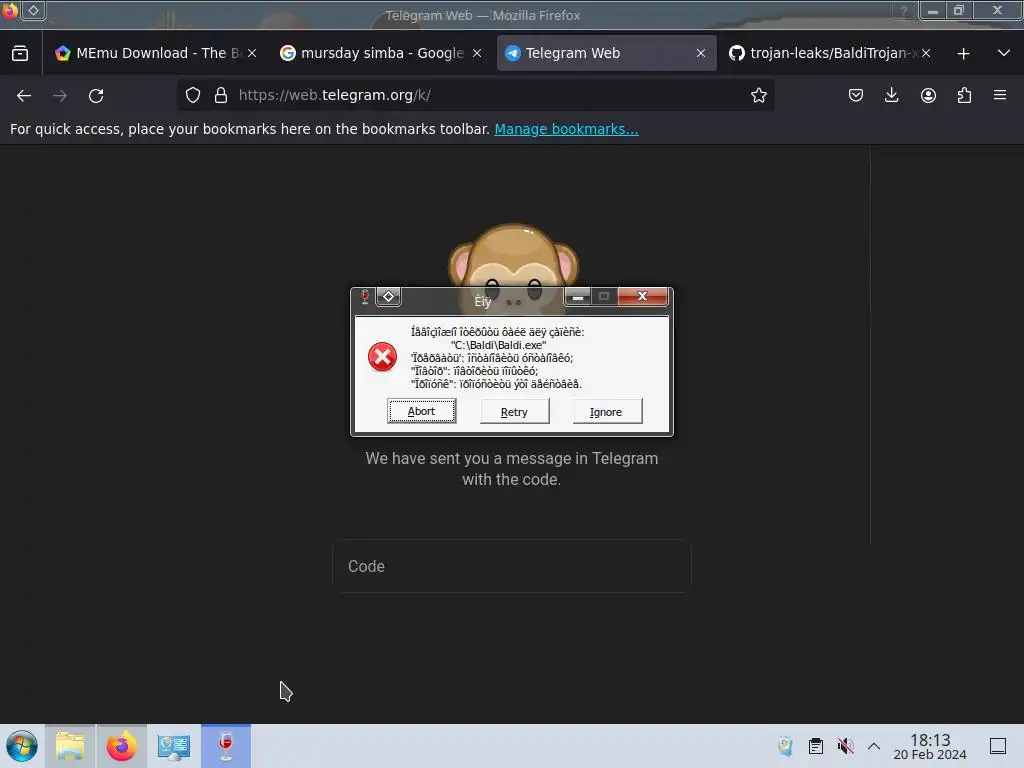Viewport: 1024px width, 768px height.
Task: Open the tracking protection shield icon
Action: pos(193,95)
